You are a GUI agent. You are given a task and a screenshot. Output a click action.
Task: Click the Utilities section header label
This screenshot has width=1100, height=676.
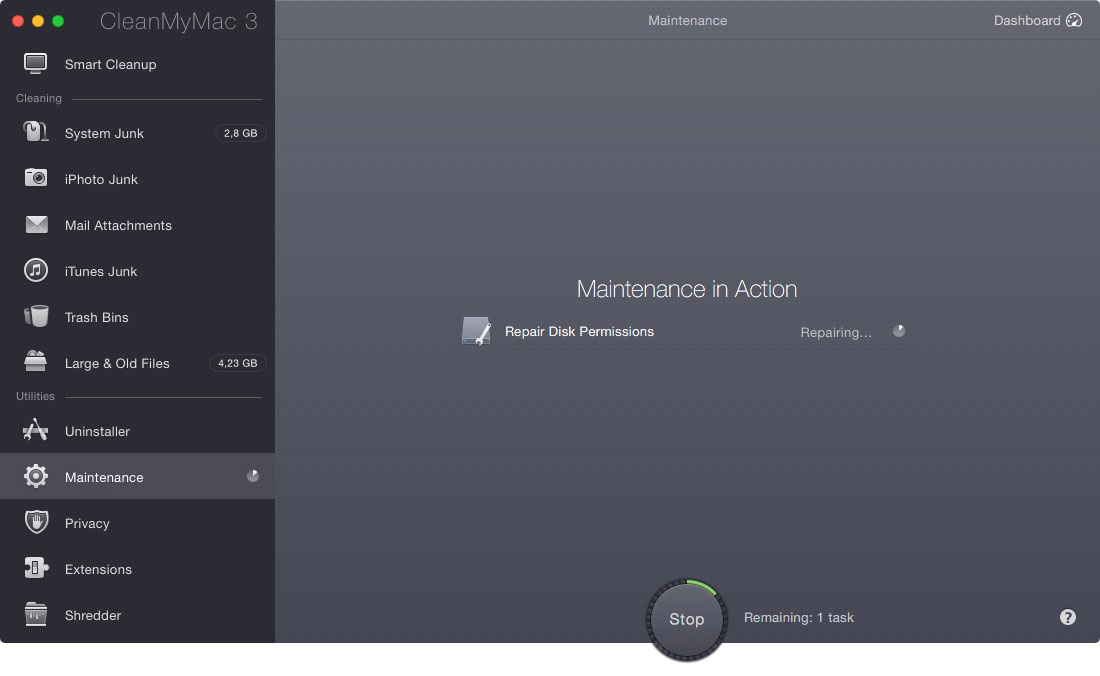[35, 396]
